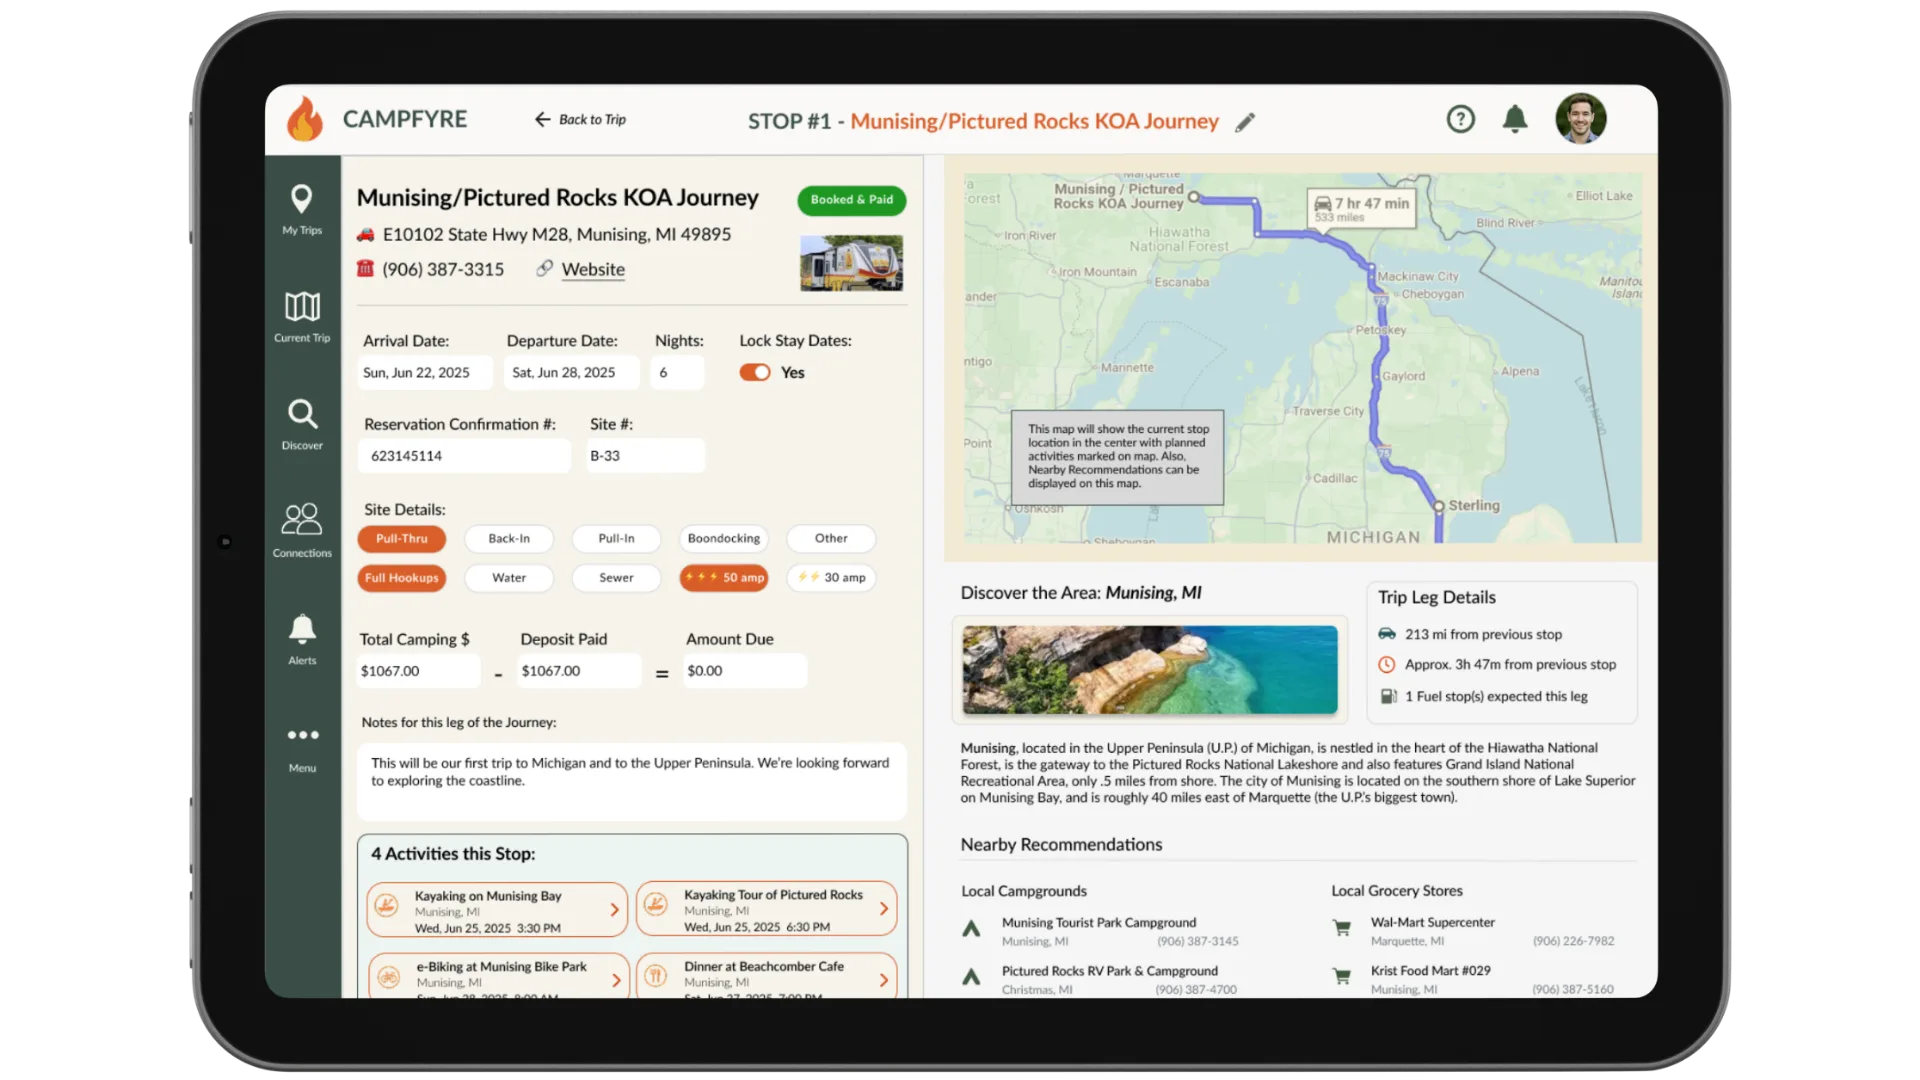The image size is (1920, 1080).
Task: Open the user profile avatar photo
Action: point(1580,119)
